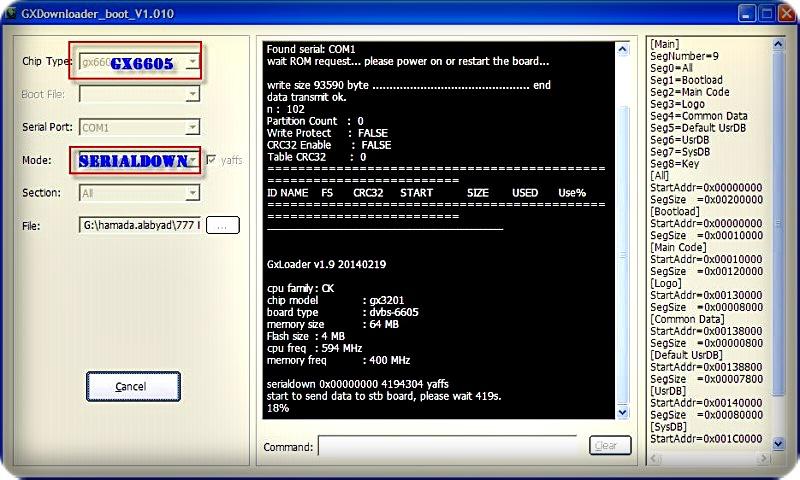Click the console log vertical scrollbar thumb
This screenshot has width=800, height=480.
coord(622,255)
